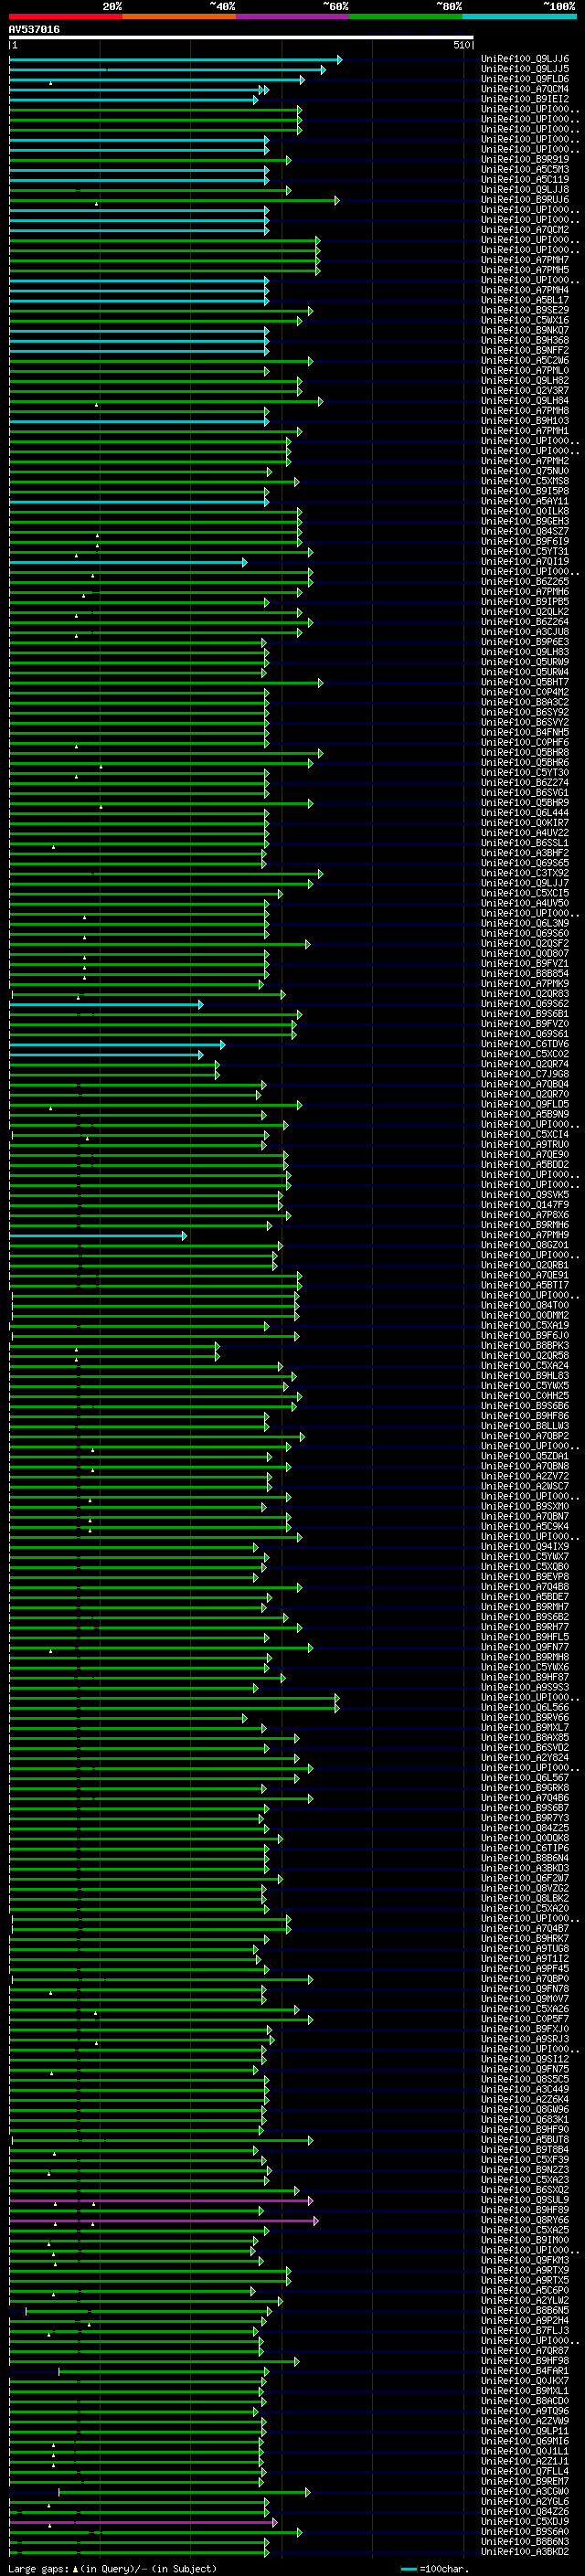The image size is (585, 2576).
Task: Choose subject UniRef100_Q9LH84
Action: coord(525,401)
